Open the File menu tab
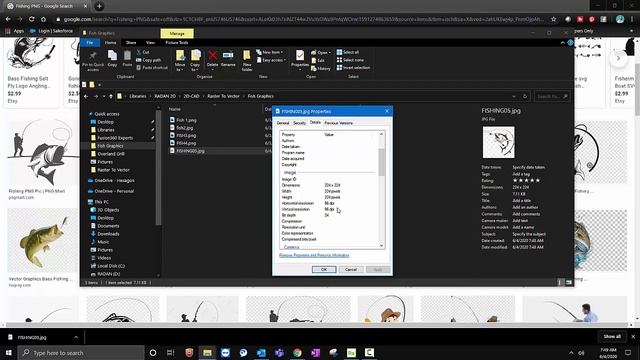 90,42
